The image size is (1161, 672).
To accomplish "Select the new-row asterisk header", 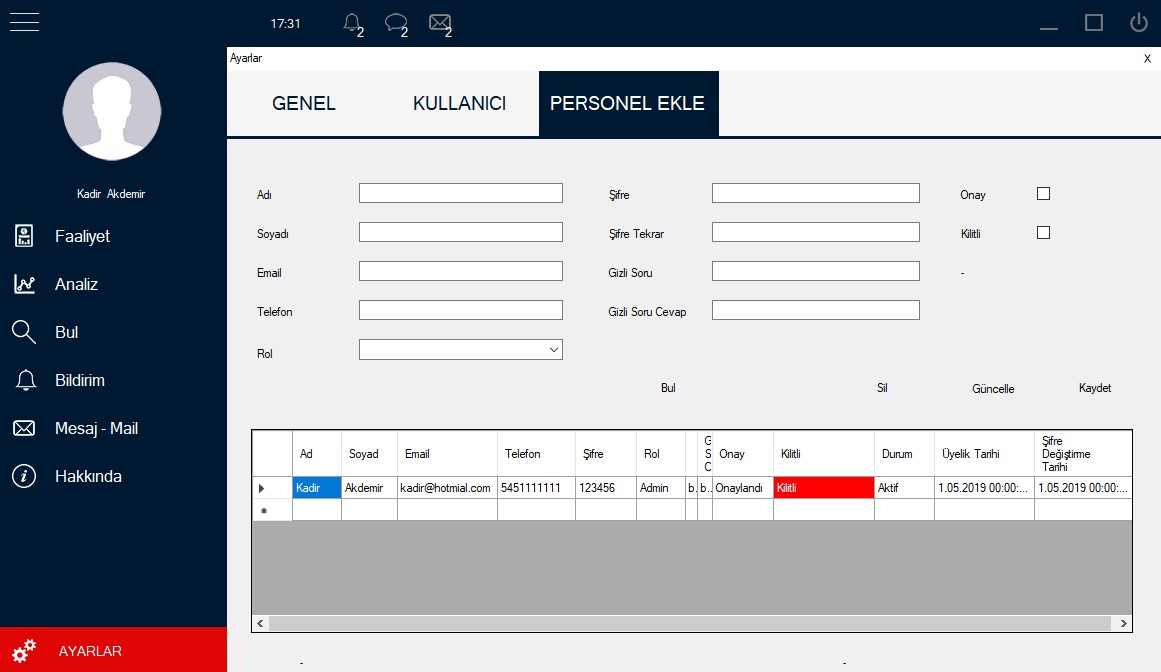I will pos(272,510).
